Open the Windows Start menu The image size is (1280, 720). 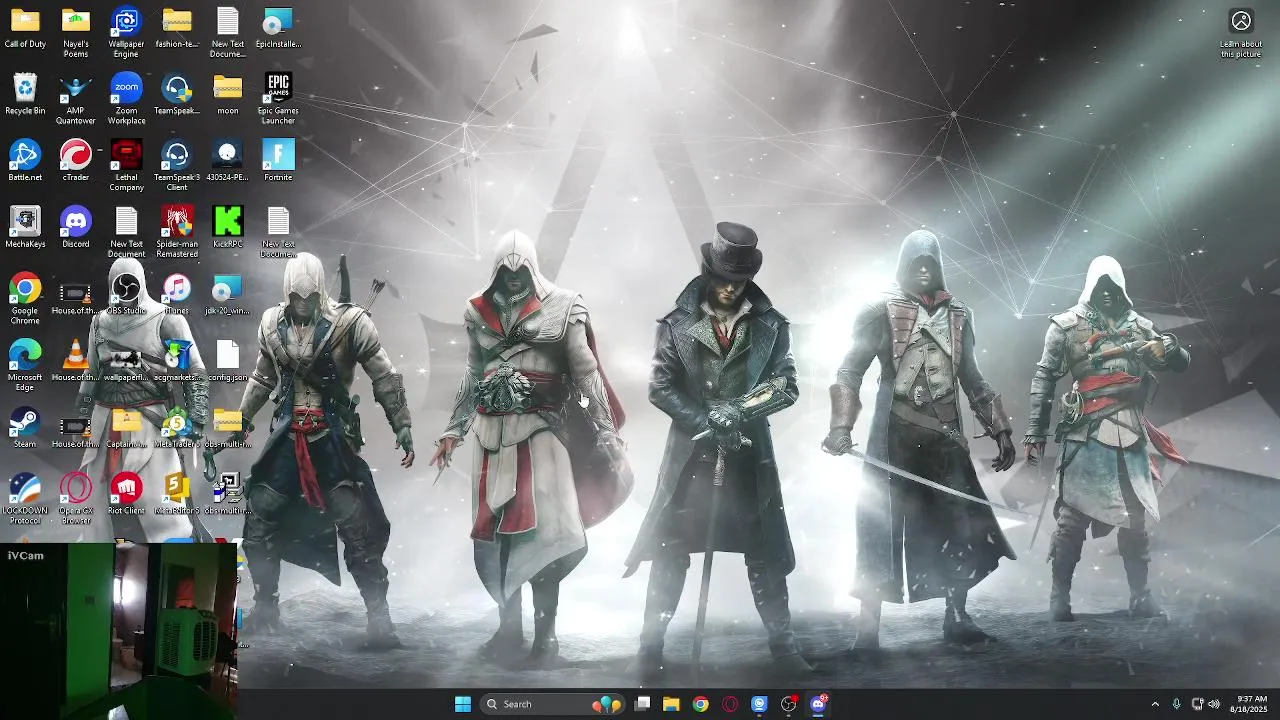tap(463, 704)
